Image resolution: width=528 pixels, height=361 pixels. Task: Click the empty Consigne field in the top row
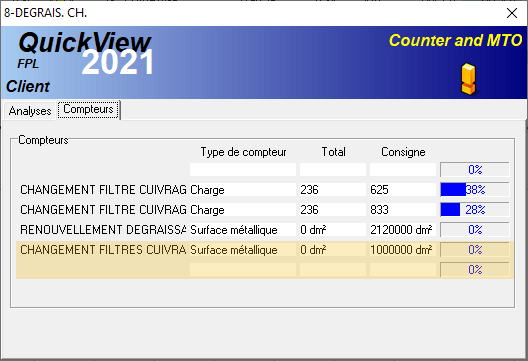coord(403,169)
